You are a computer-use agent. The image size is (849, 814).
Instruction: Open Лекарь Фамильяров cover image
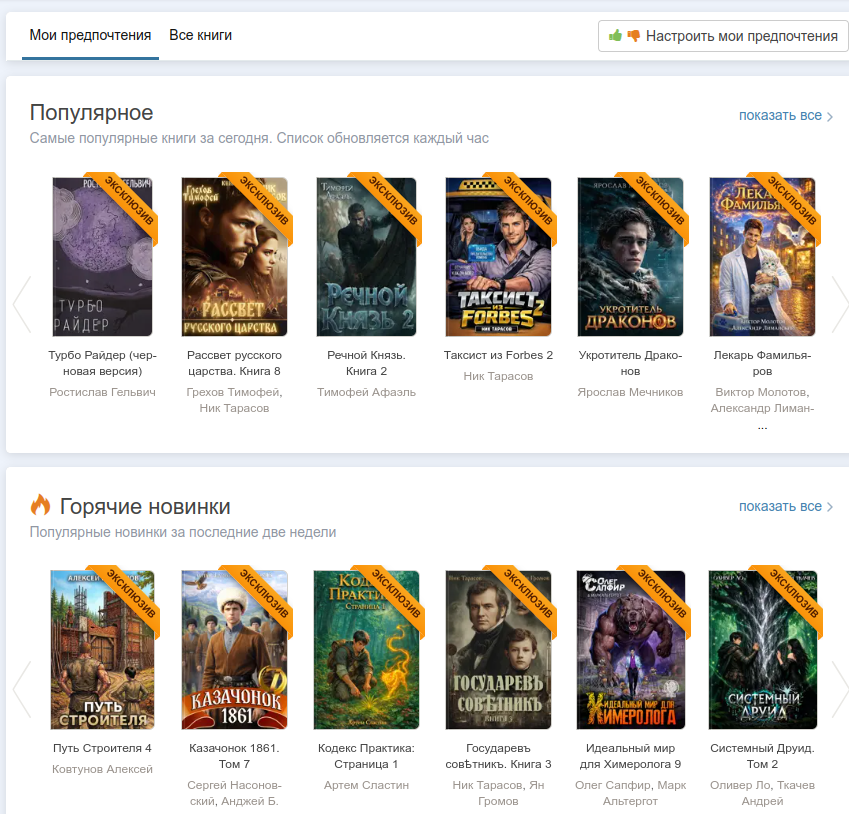pyautogui.click(x=762, y=257)
